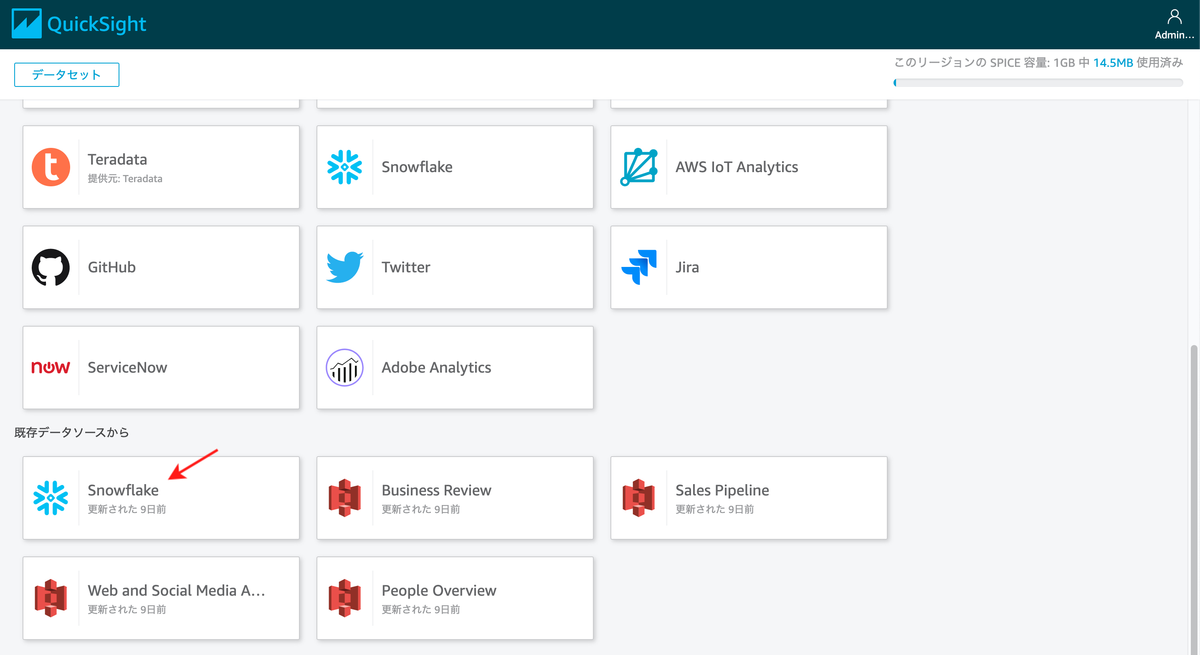
Task: Click the People Overview S3 icon
Action: (x=345, y=598)
